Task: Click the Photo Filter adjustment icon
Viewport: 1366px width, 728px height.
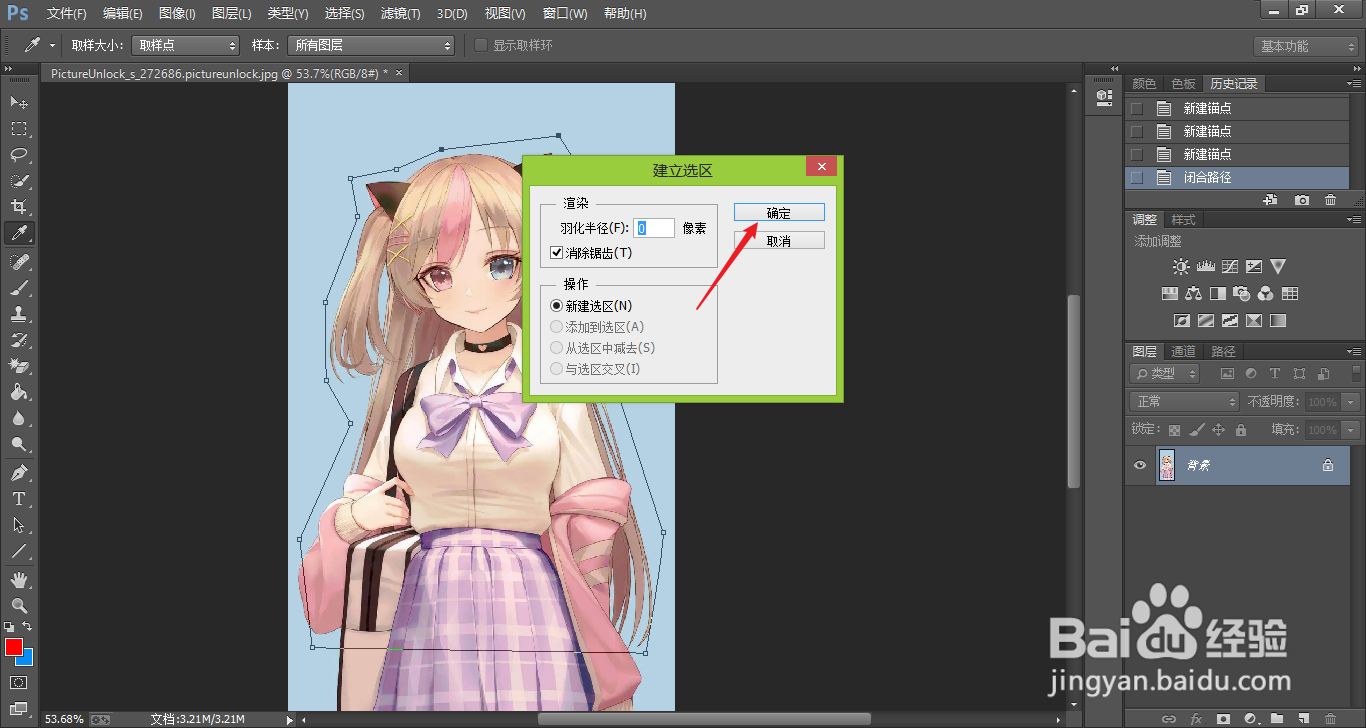Action: click(1242, 294)
